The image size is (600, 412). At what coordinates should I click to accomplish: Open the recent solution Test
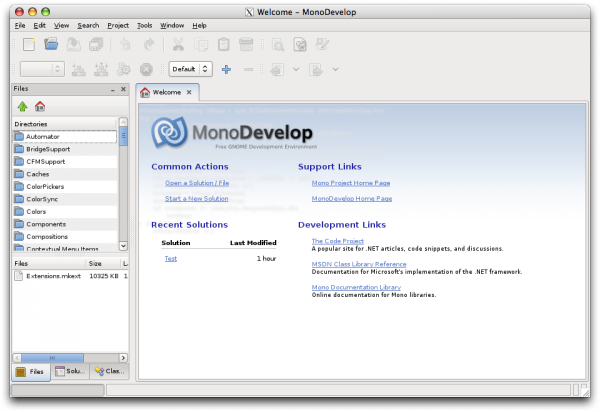(x=171, y=259)
